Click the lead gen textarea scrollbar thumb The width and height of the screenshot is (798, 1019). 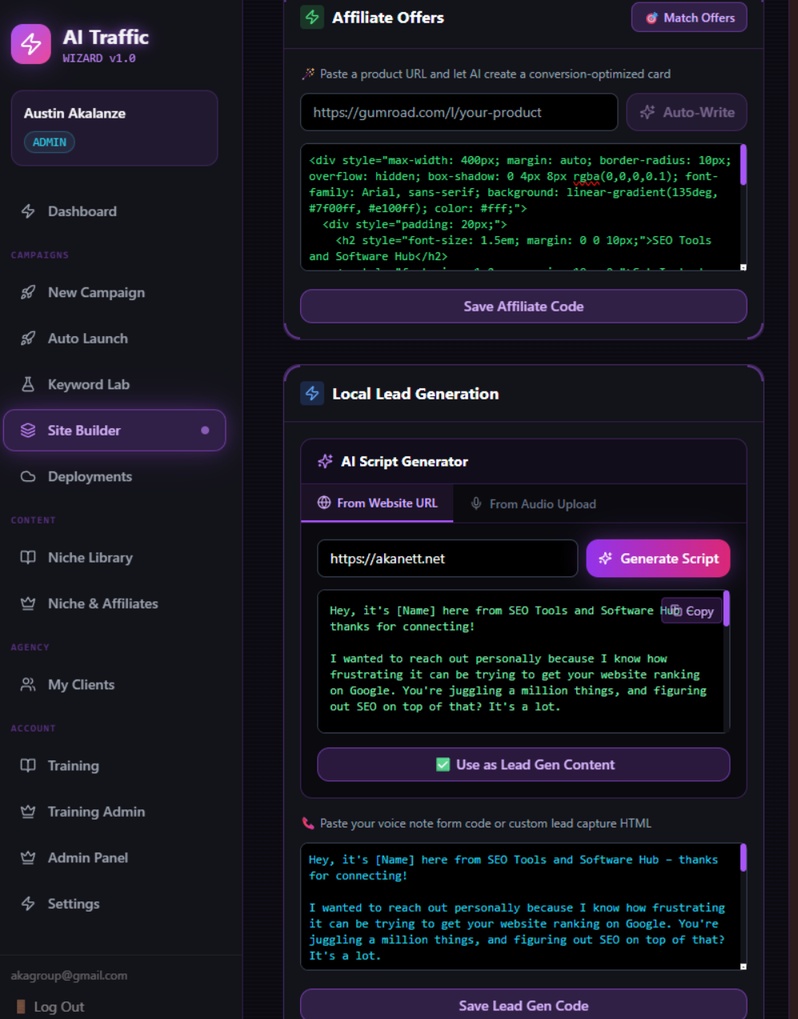click(x=743, y=858)
